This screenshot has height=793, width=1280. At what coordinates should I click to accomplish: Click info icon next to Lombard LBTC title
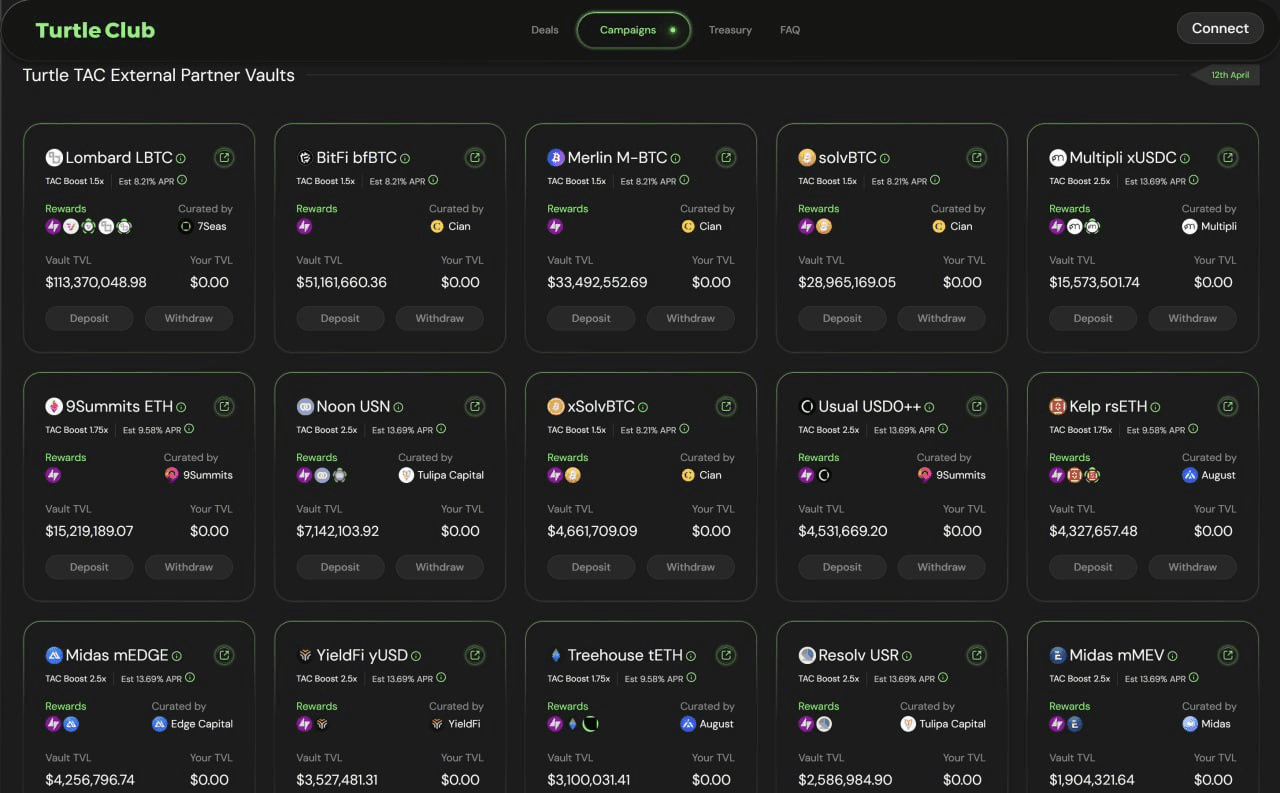coord(181,158)
